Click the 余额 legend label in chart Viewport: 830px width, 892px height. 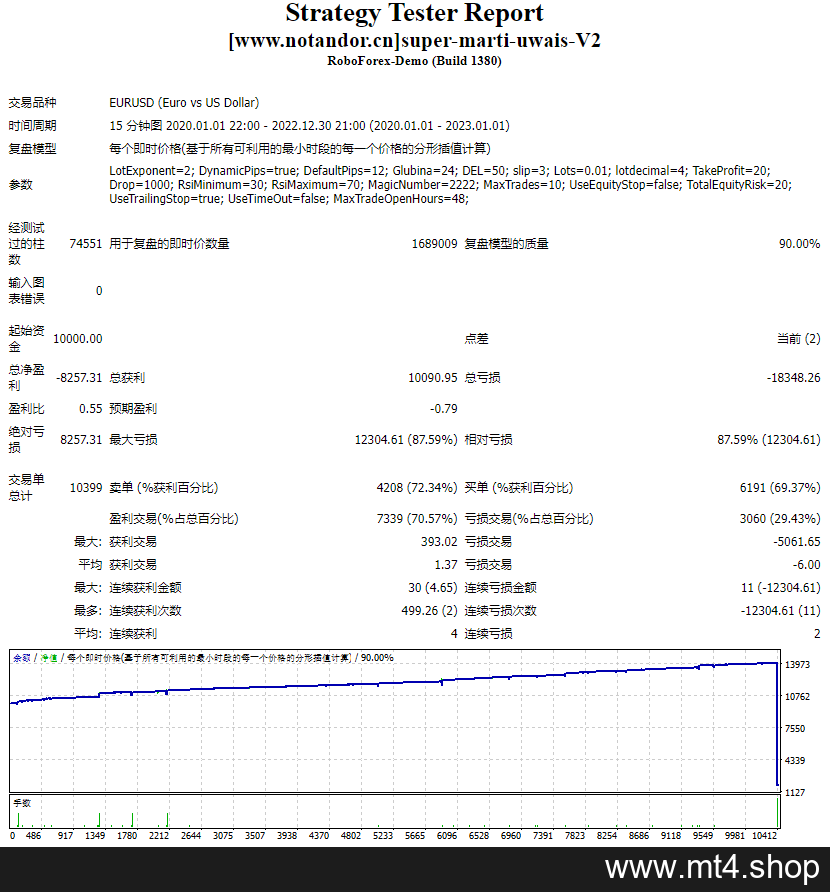coord(22,658)
